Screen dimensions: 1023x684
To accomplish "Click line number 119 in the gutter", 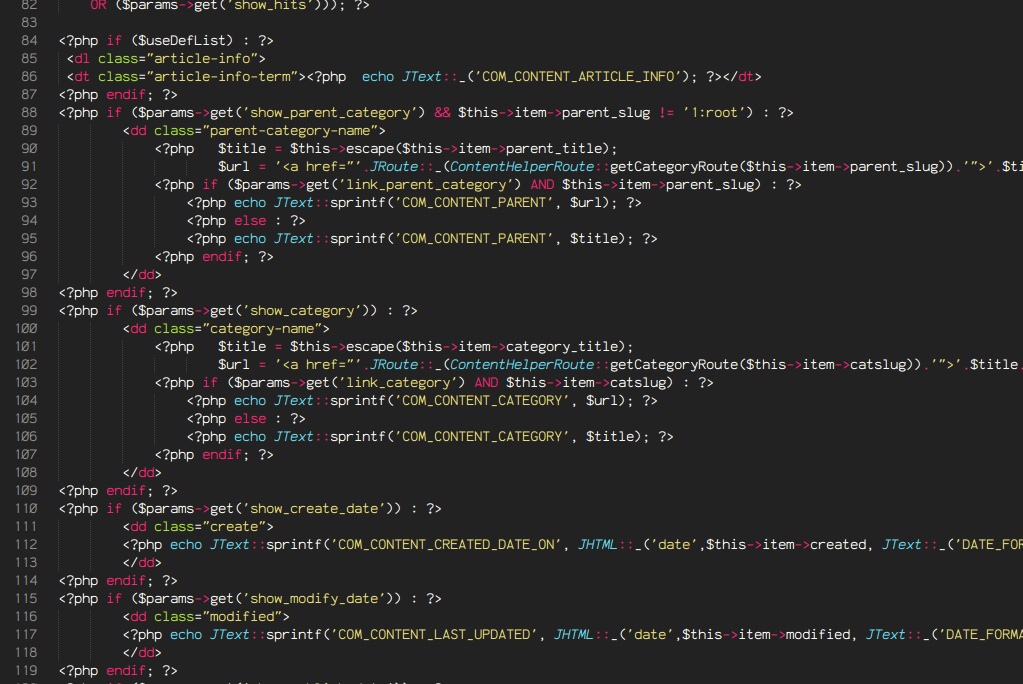I will pos(27,670).
